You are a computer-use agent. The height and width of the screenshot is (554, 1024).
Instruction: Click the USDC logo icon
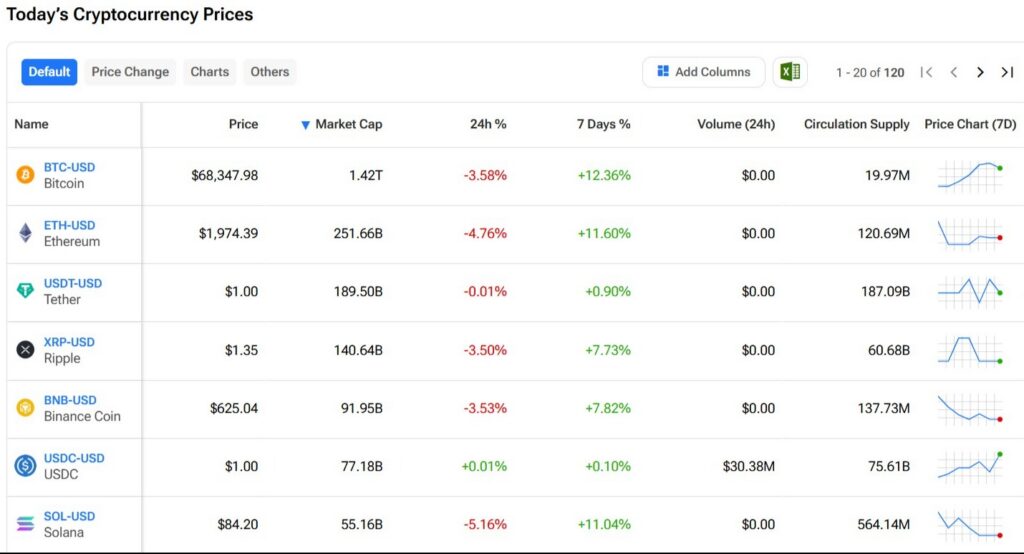pos(25,466)
